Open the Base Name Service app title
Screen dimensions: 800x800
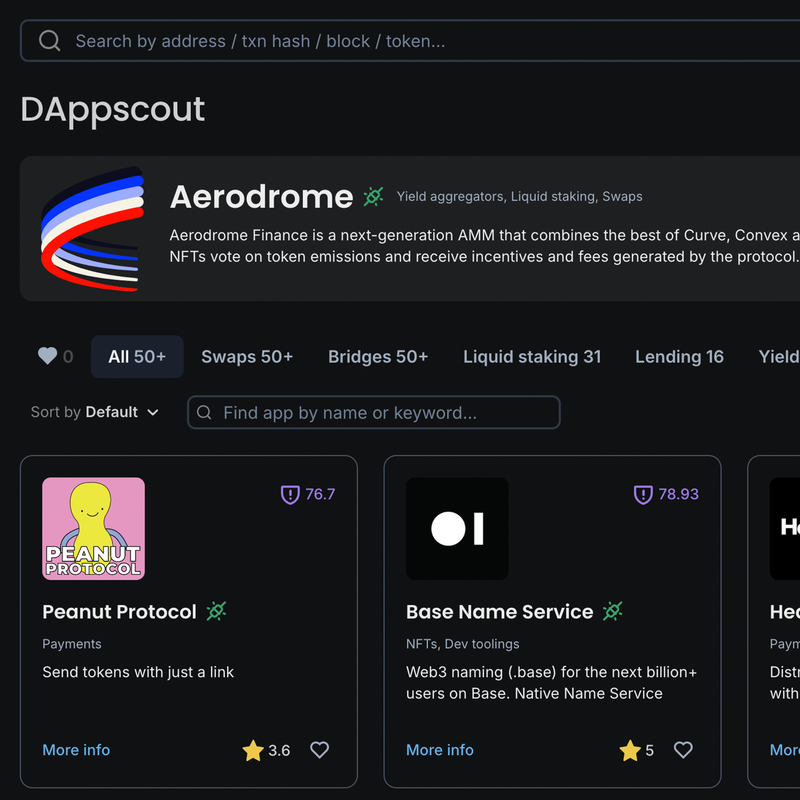click(500, 612)
